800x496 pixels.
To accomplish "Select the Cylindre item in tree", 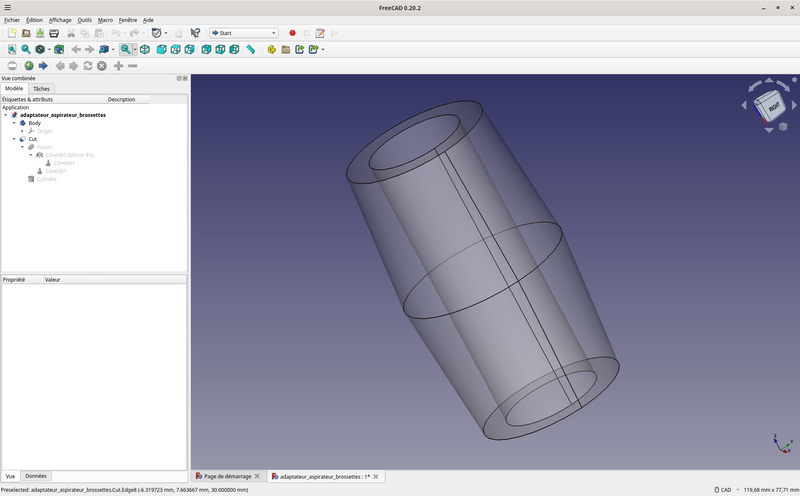I will [x=46, y=179].
